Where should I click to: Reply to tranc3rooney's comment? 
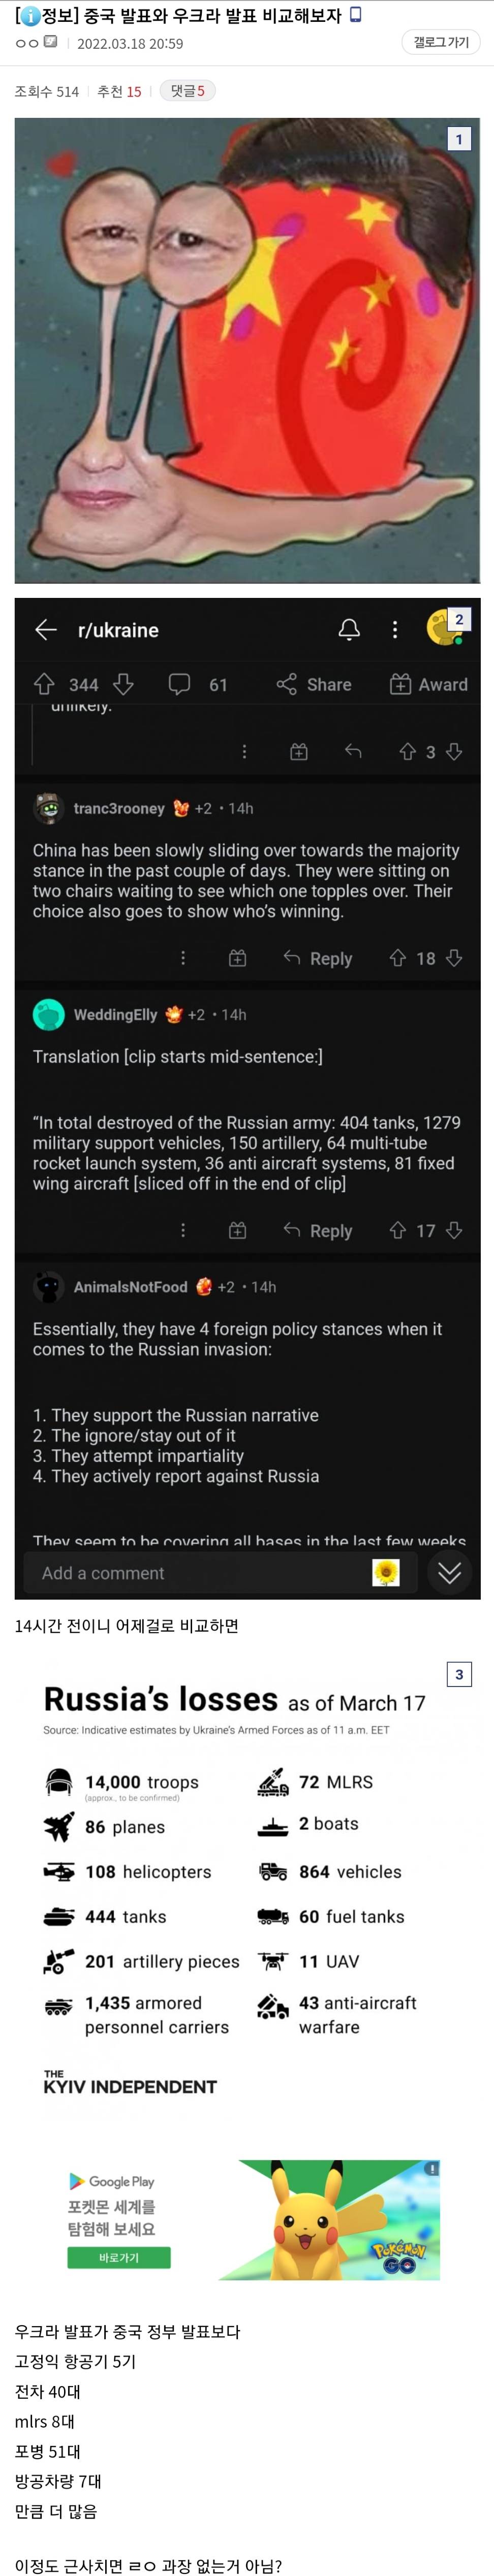click(x=318, y=958)
